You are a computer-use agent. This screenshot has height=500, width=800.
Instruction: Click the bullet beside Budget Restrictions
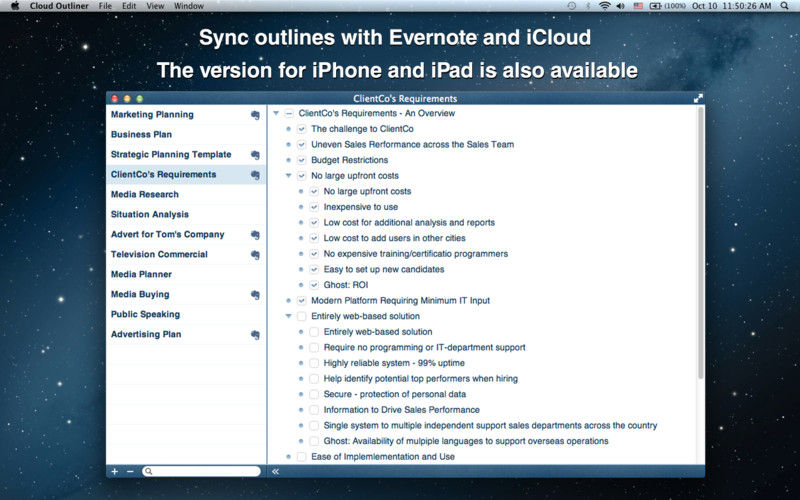click(x=288, y=160)
